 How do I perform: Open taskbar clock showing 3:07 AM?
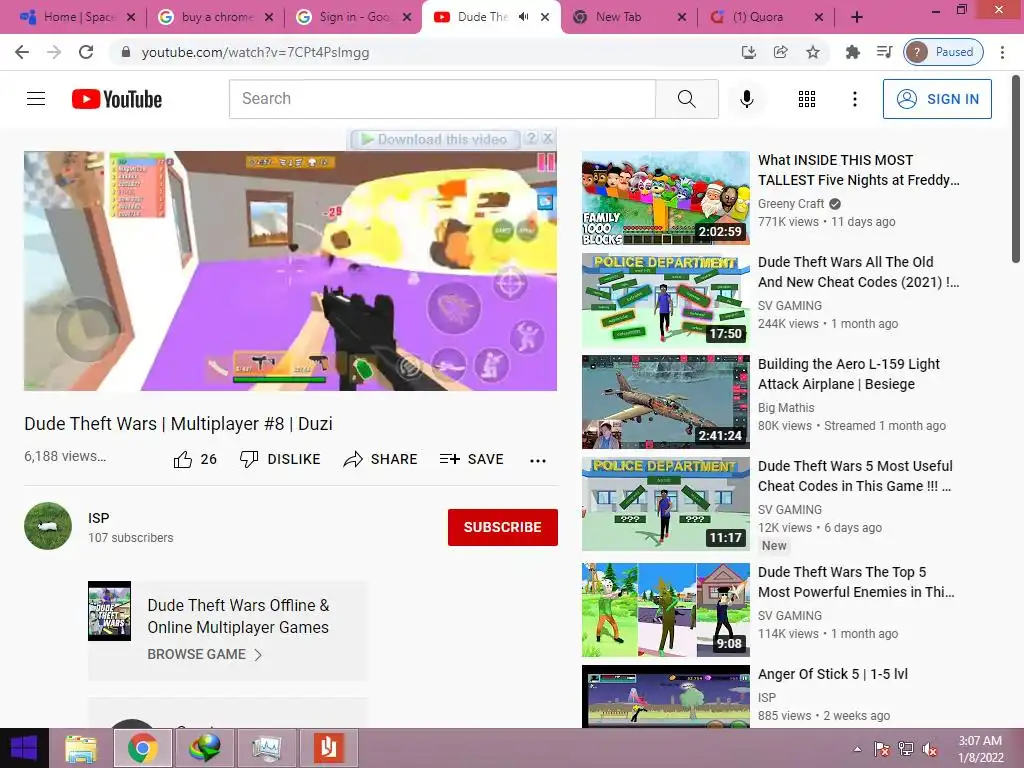[980, 749]
